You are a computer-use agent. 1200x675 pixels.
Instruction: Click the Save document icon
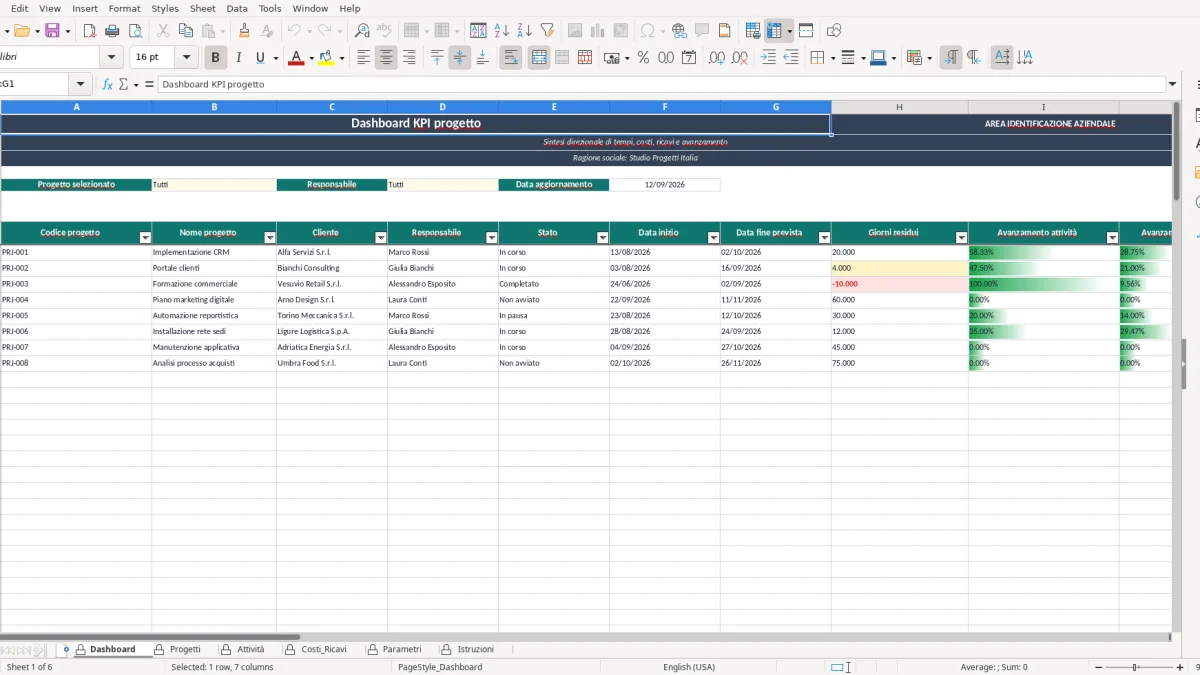point(53,31)
